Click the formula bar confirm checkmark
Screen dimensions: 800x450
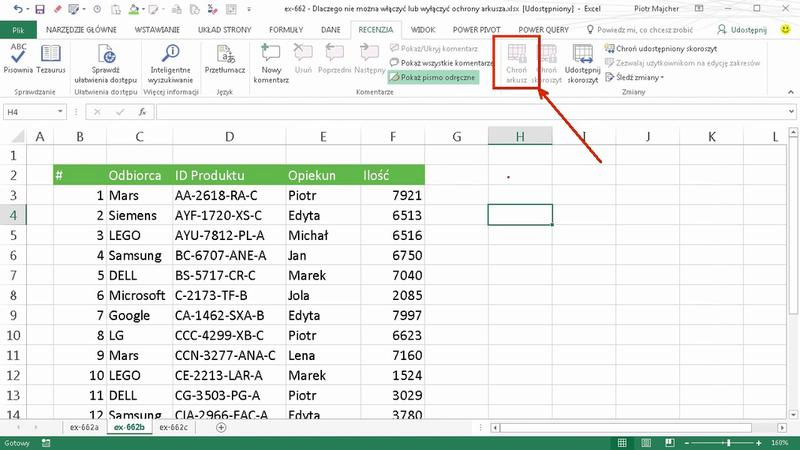[x=120, y=112]
